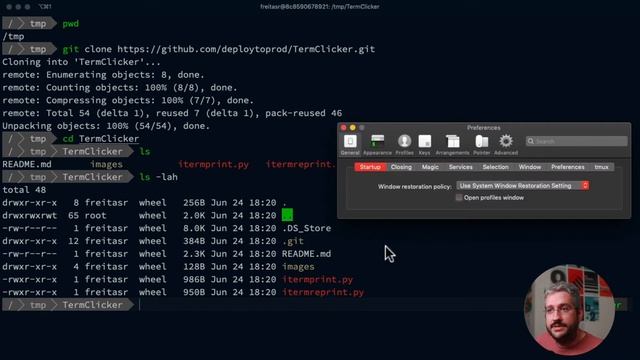Switch to the Selection tab
Screen dimensions: 640x360
495,167
